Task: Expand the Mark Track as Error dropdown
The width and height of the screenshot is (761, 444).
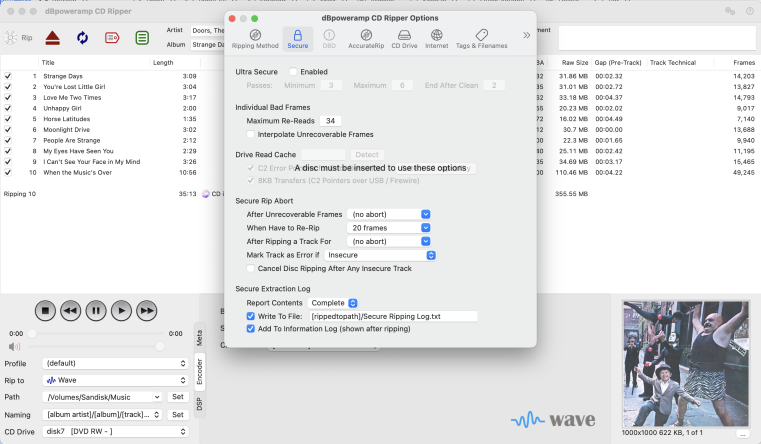Action: point(381,255)
